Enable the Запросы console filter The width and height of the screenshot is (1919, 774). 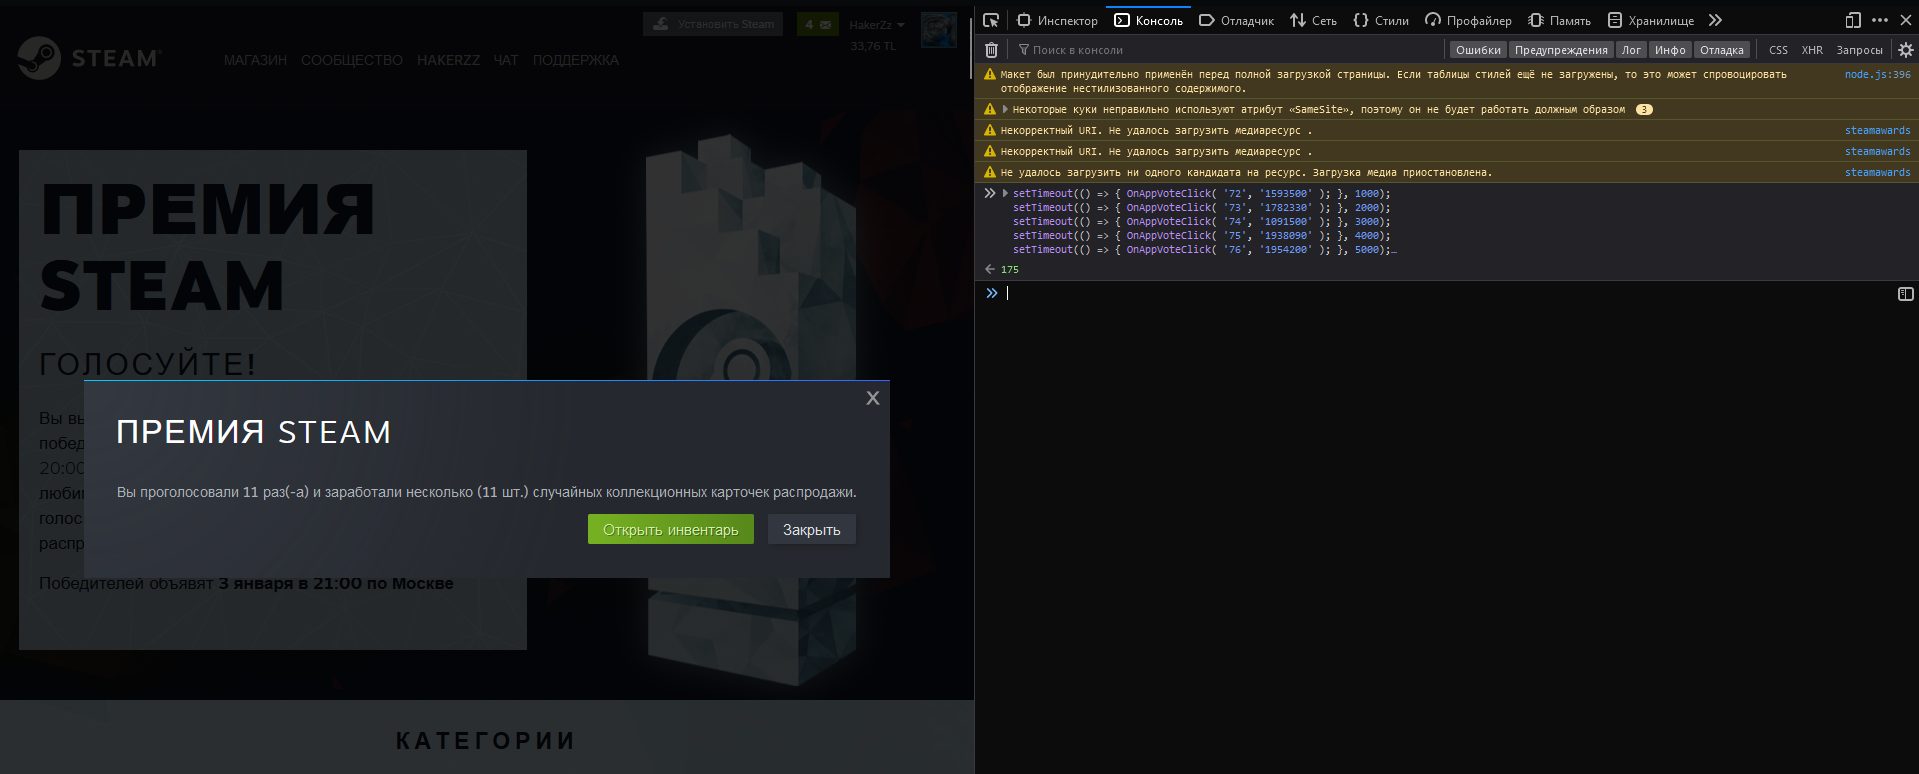(x=1859, y=50)
